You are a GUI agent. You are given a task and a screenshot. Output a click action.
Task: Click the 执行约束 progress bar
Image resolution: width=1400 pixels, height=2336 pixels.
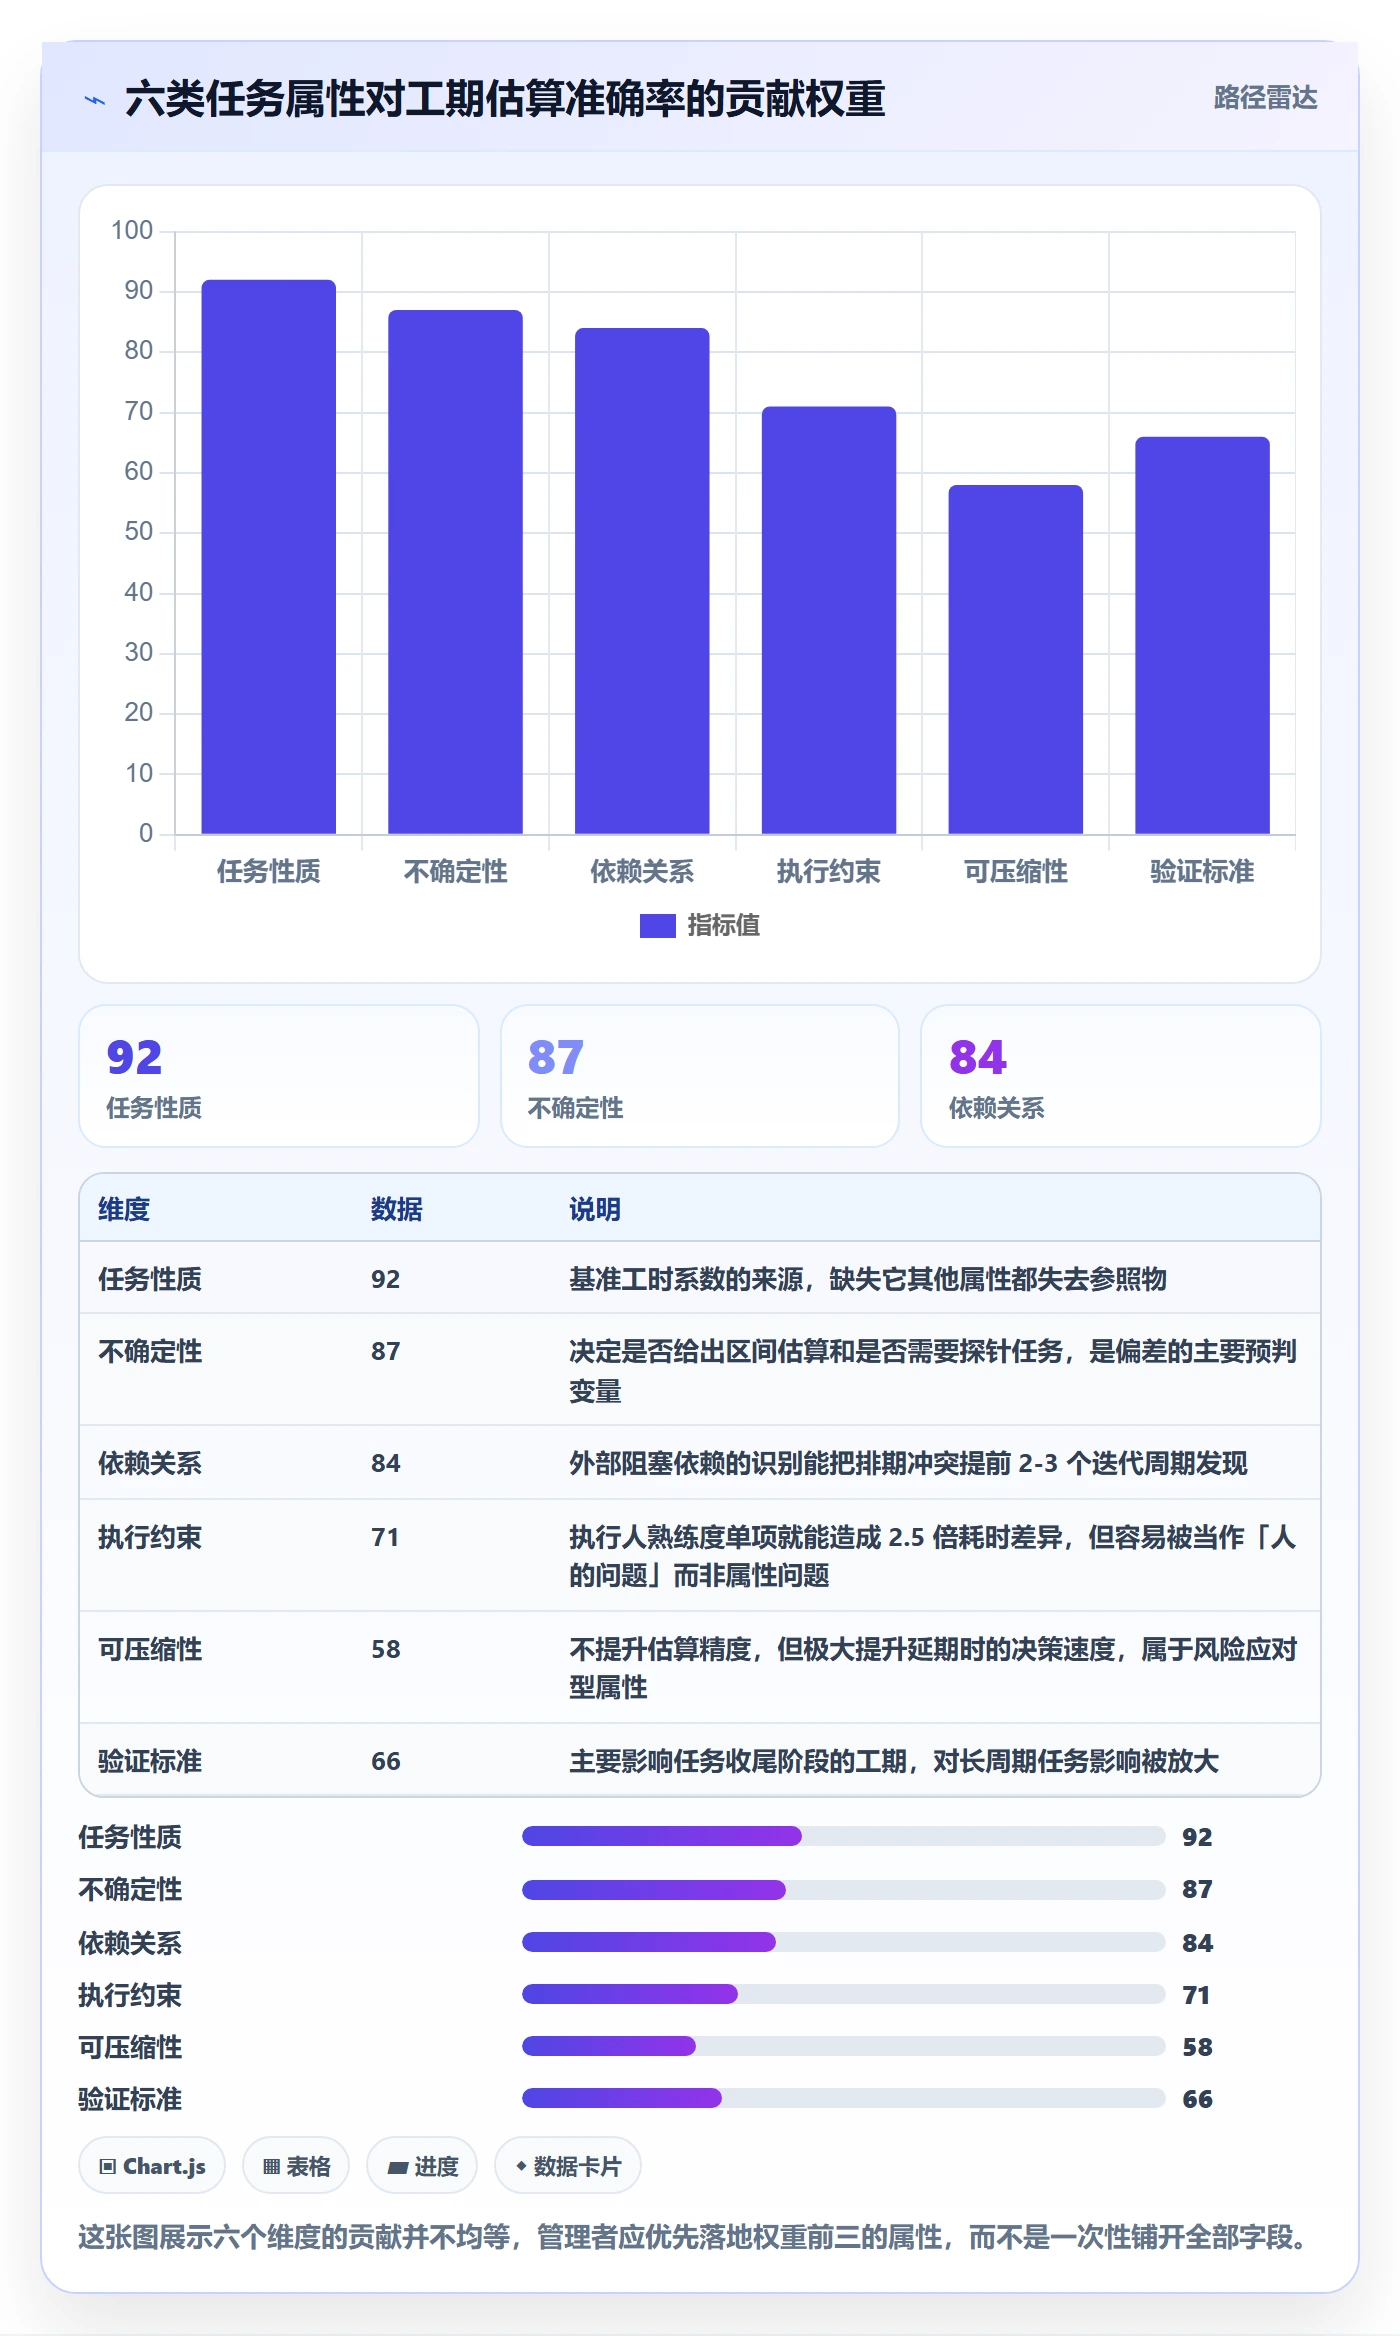[843, 1994]
